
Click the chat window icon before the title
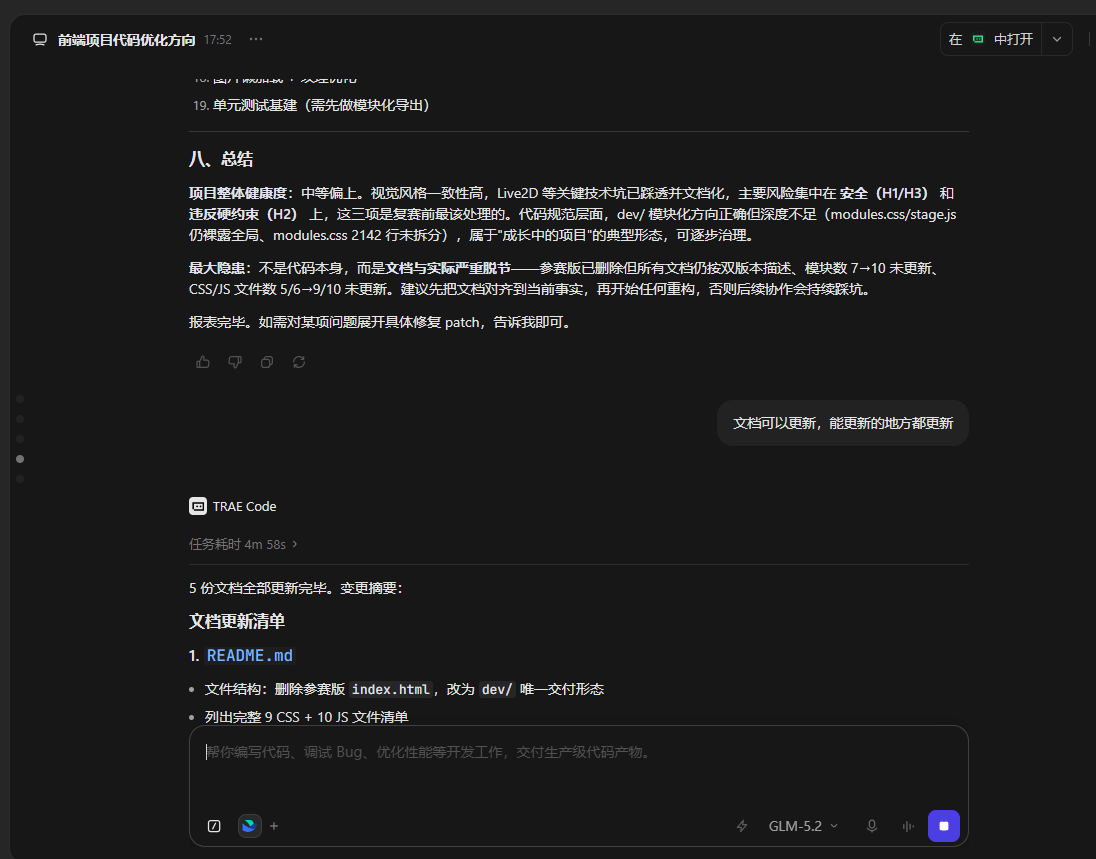pos(40,40)
